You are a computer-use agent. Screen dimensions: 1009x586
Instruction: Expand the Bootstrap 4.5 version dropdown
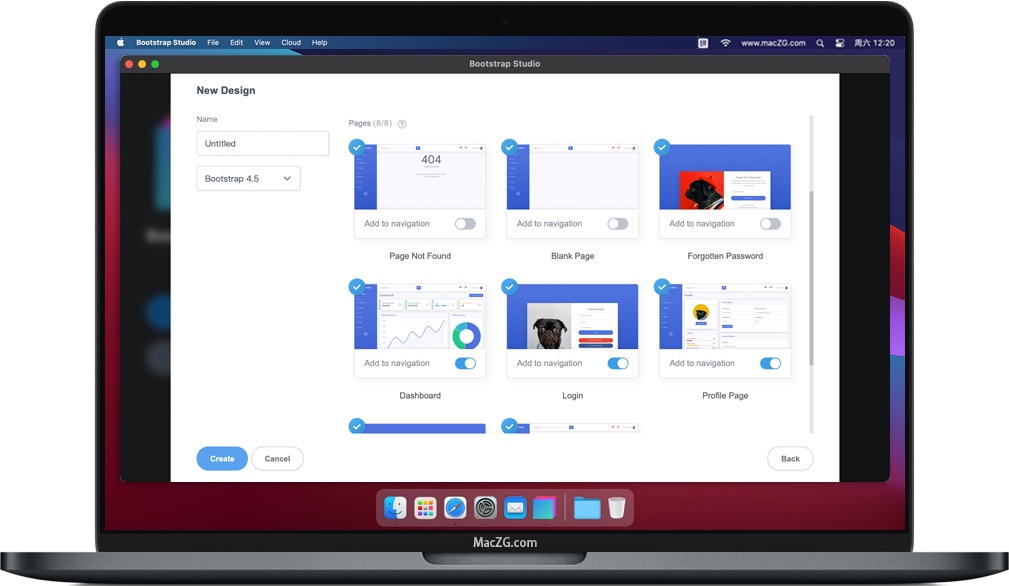point(248,179)
